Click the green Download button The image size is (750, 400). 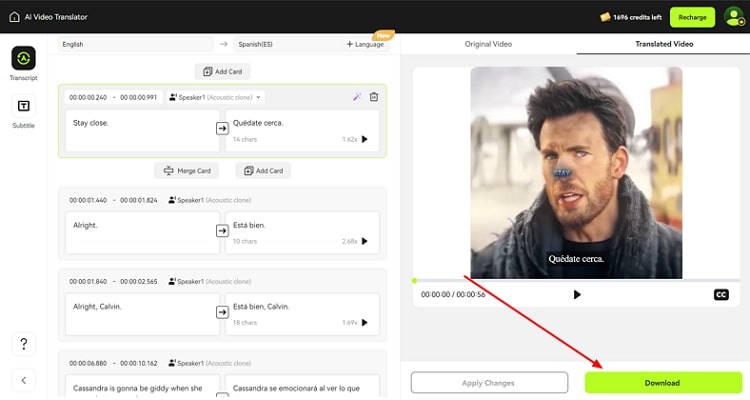pyautogui.click(x=662, y=383)
